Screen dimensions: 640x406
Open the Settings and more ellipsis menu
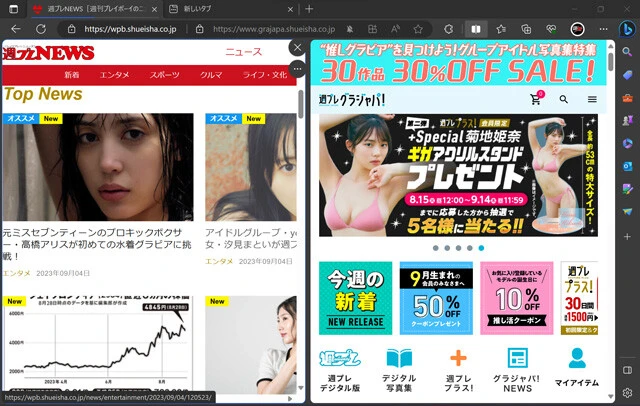click(603, 29)
